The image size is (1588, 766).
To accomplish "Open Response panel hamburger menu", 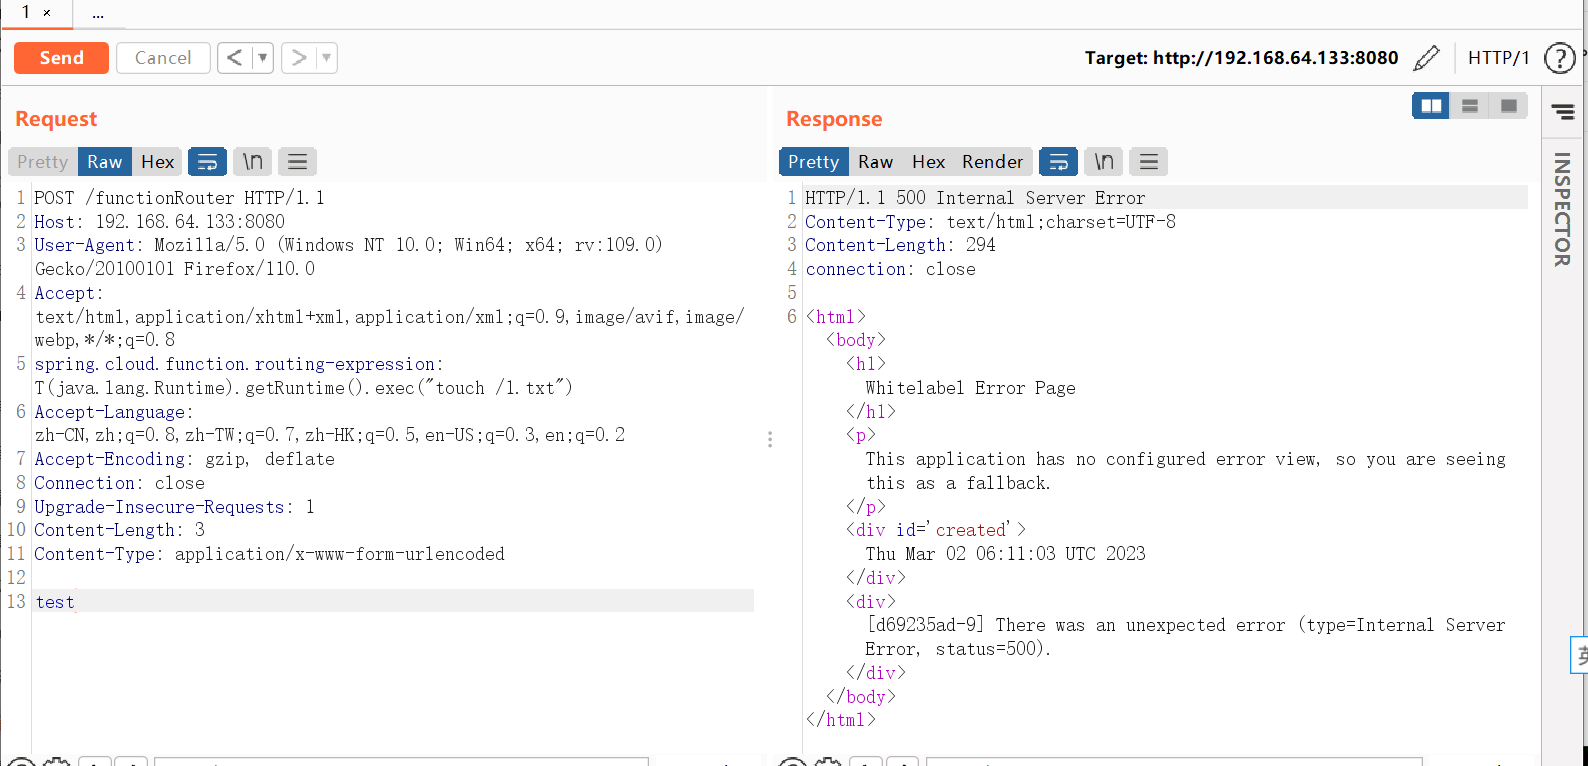I will 1148,162.
